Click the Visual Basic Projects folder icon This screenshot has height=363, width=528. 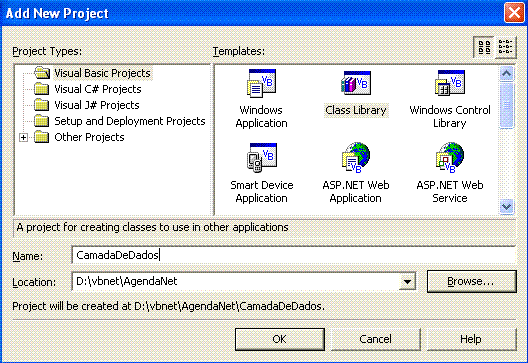click(42, 73)
